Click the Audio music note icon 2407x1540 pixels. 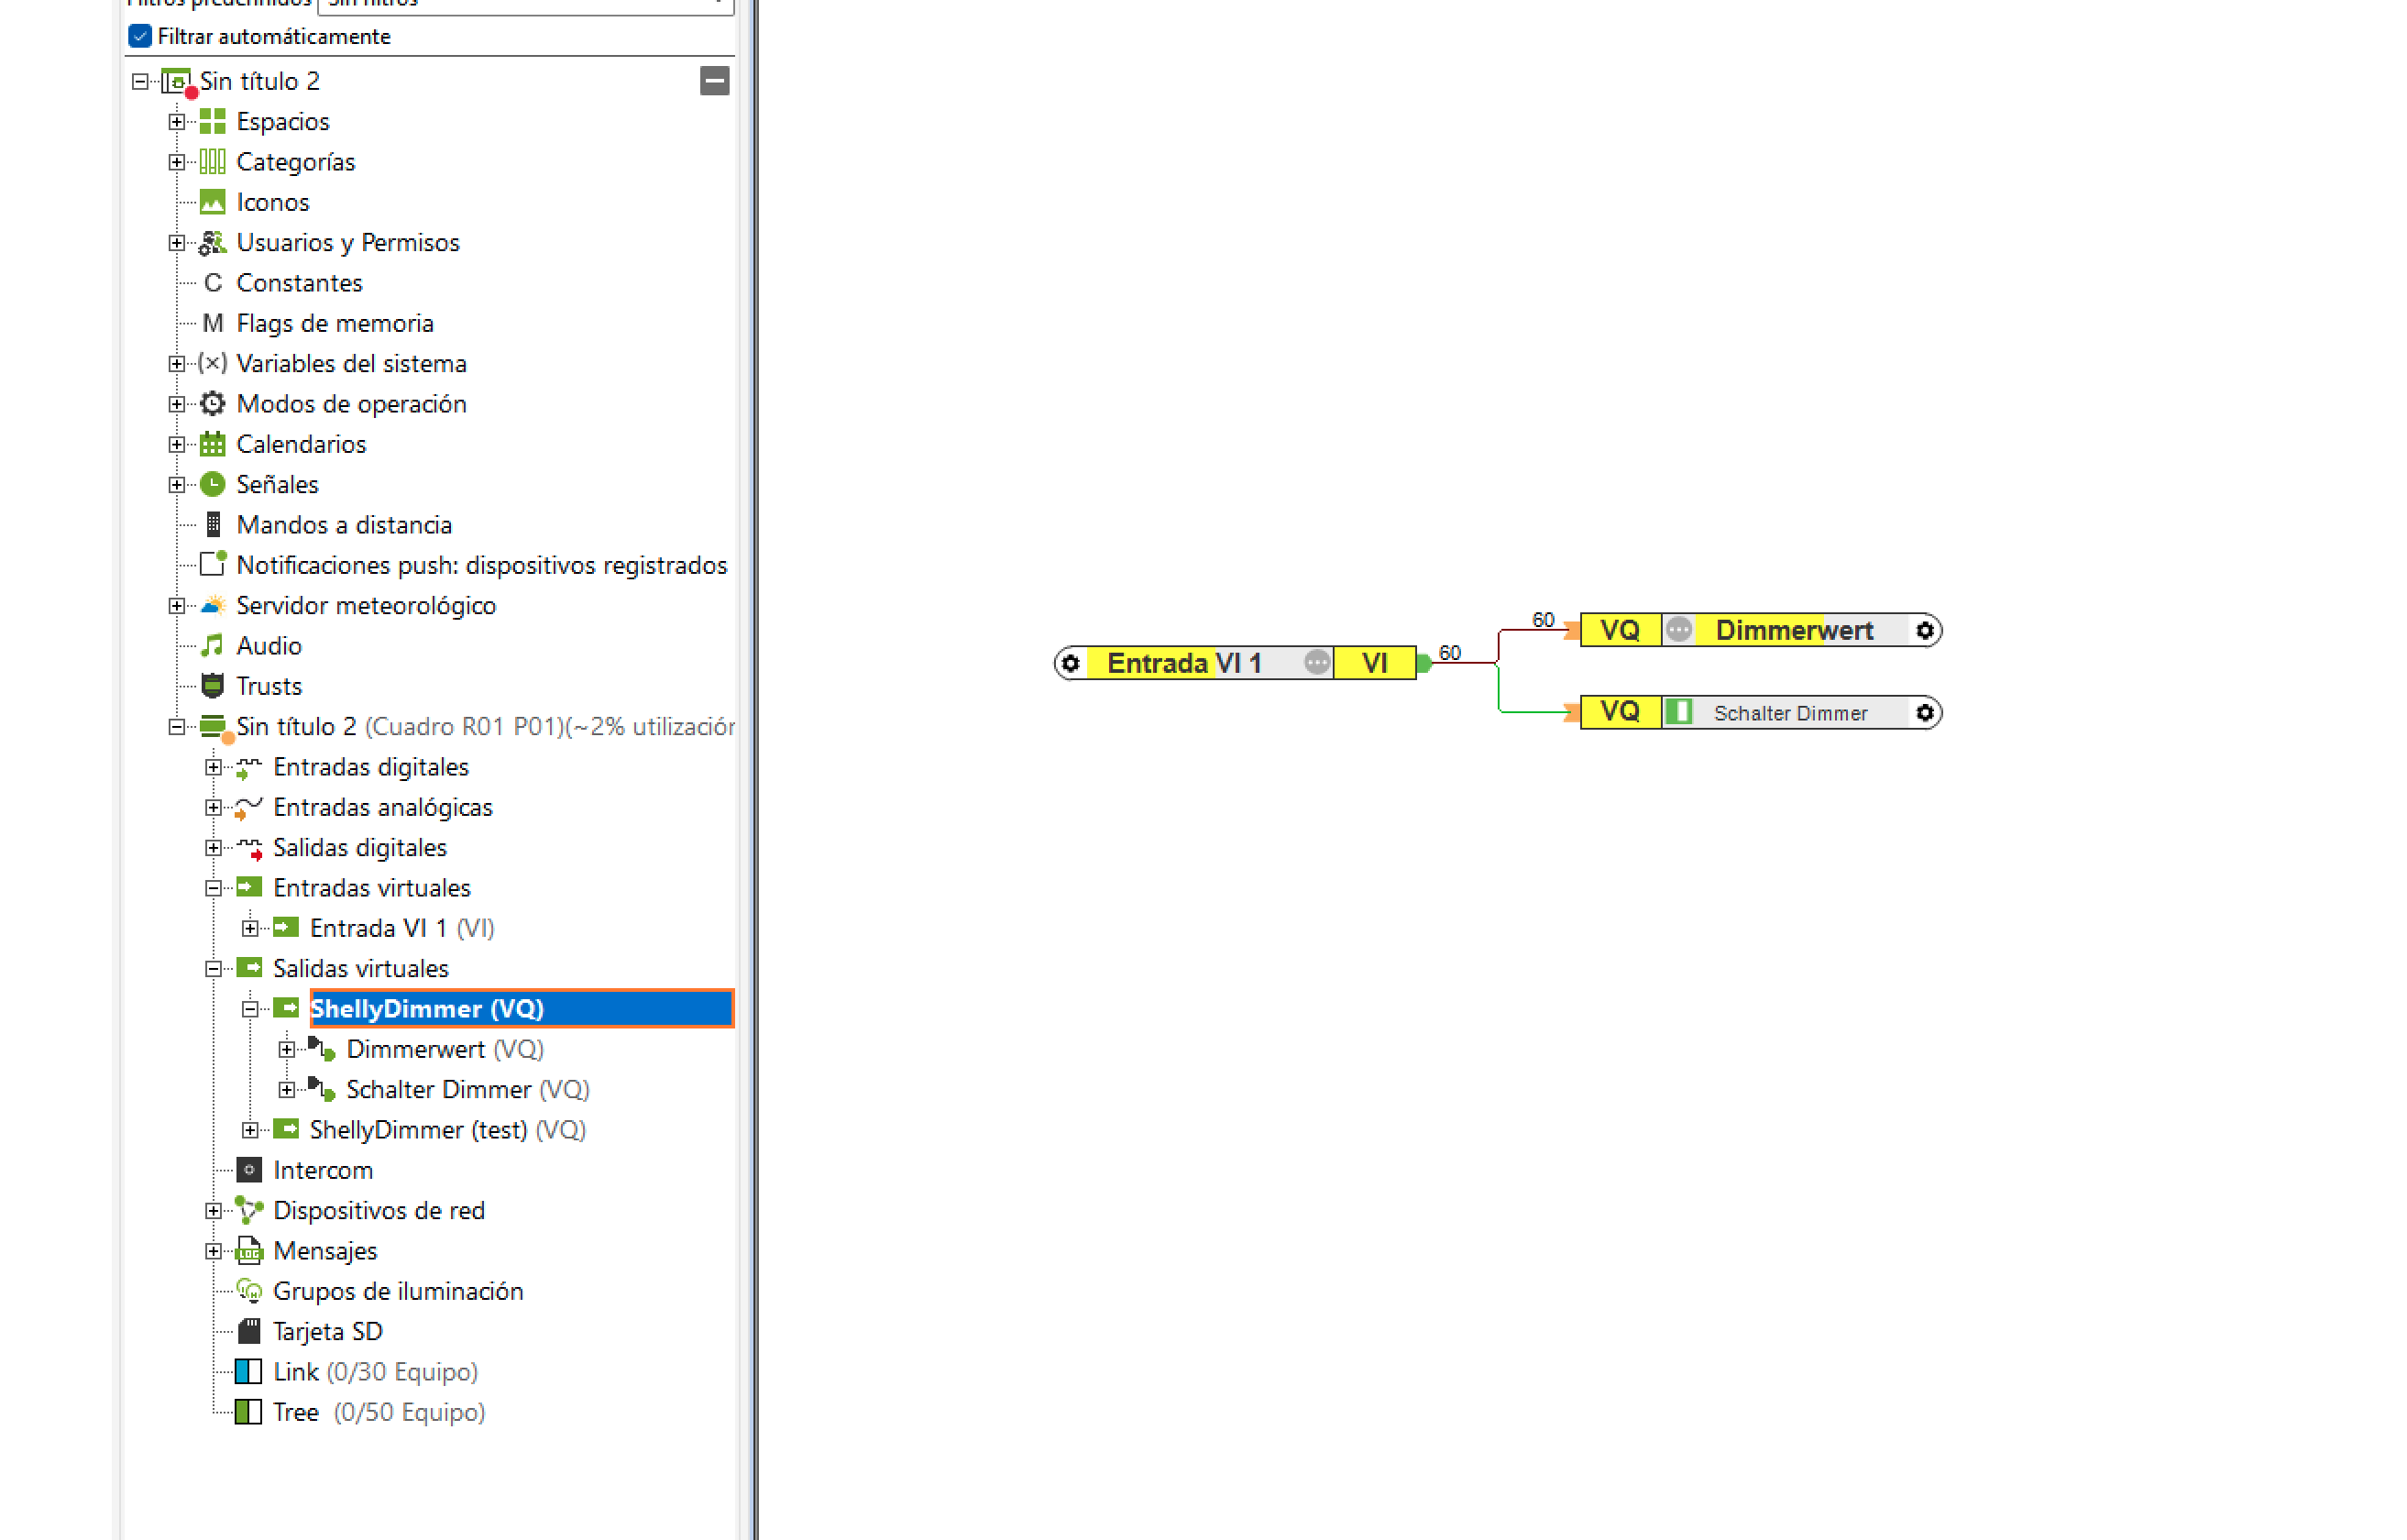pos(213,646)
